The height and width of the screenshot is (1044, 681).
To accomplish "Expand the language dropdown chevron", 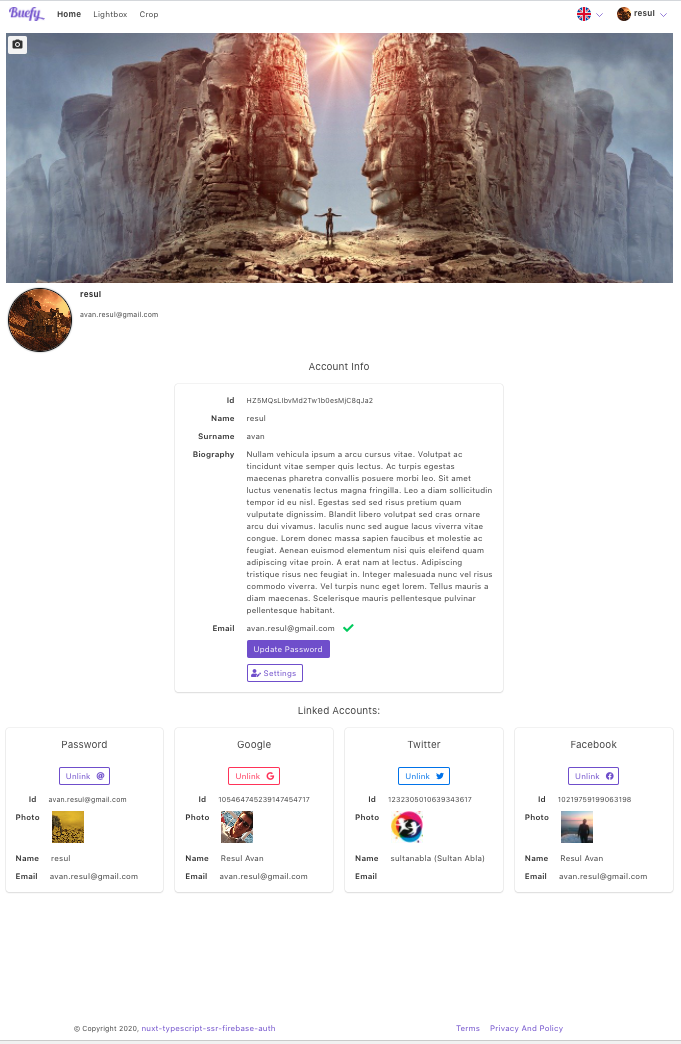I will tap(599, 15).
